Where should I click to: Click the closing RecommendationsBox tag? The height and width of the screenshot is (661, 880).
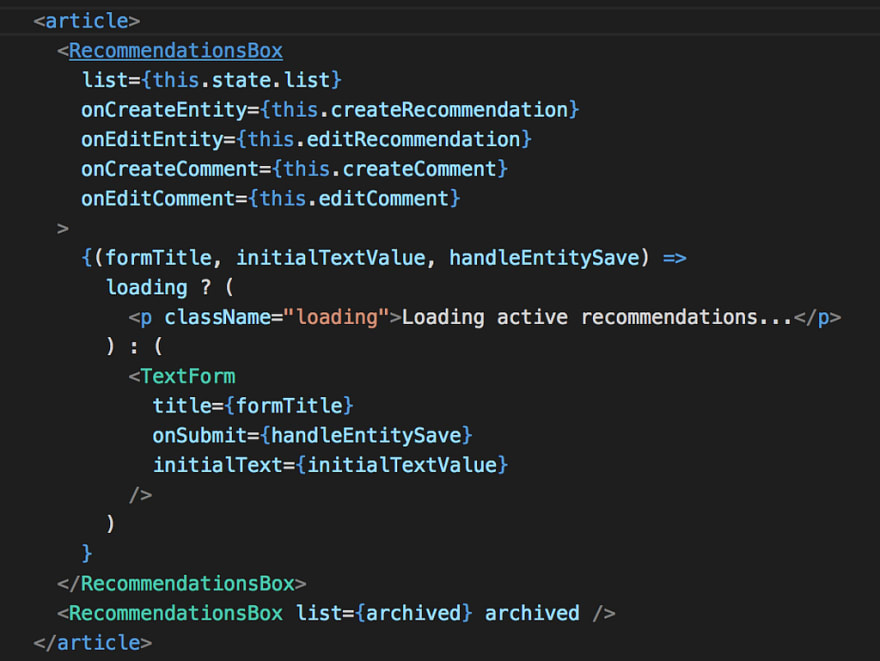click(x=182, y=584)
